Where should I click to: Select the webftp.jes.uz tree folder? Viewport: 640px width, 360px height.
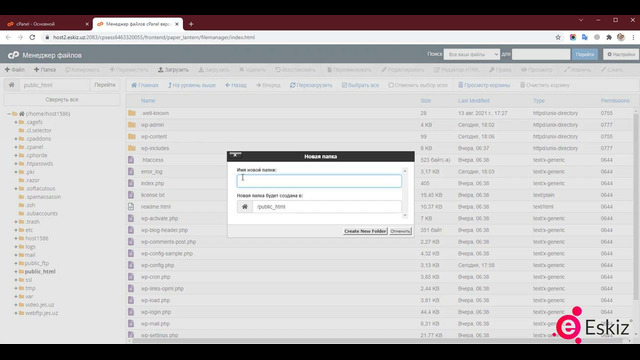[x=42, y=313]
